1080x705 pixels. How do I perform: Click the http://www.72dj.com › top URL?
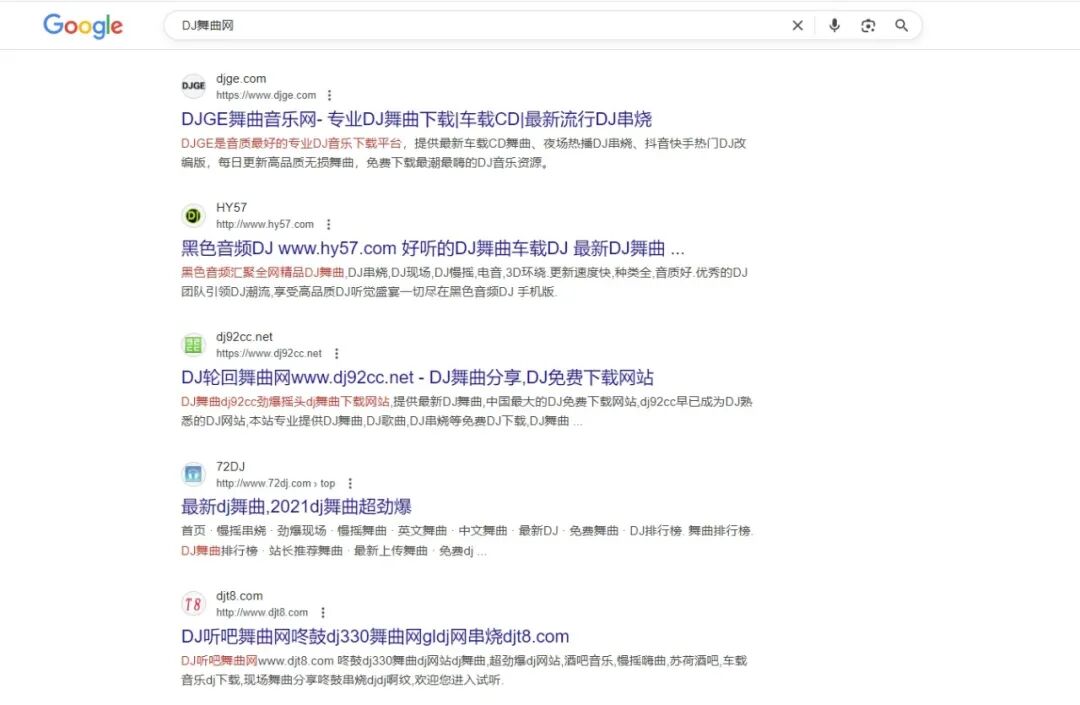pos(276,483)
